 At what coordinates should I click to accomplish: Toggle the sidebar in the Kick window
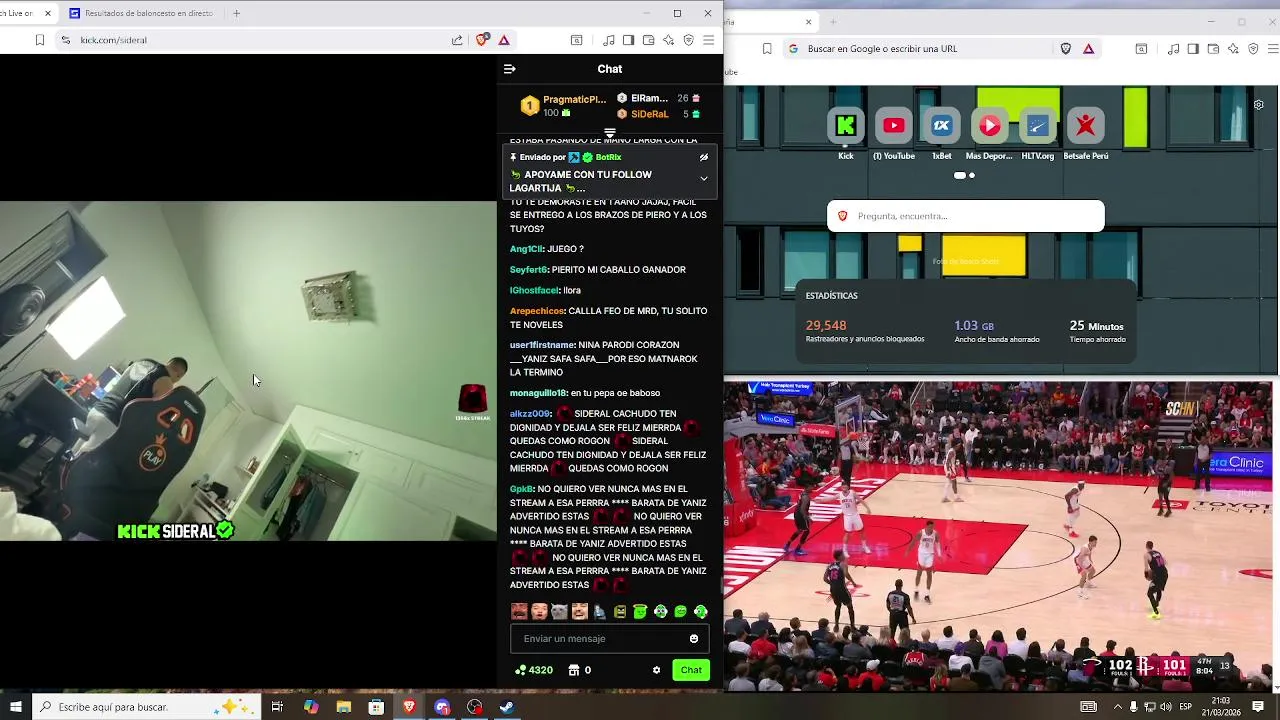click(628, 40)
